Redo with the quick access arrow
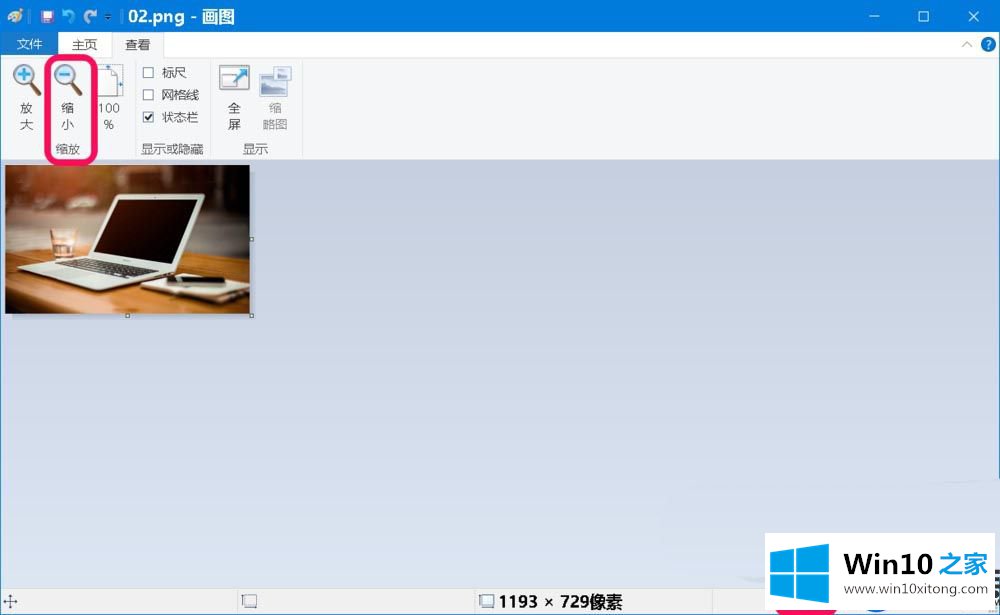Viewport: 1000px width, 615px height. [x=91, y=16]
